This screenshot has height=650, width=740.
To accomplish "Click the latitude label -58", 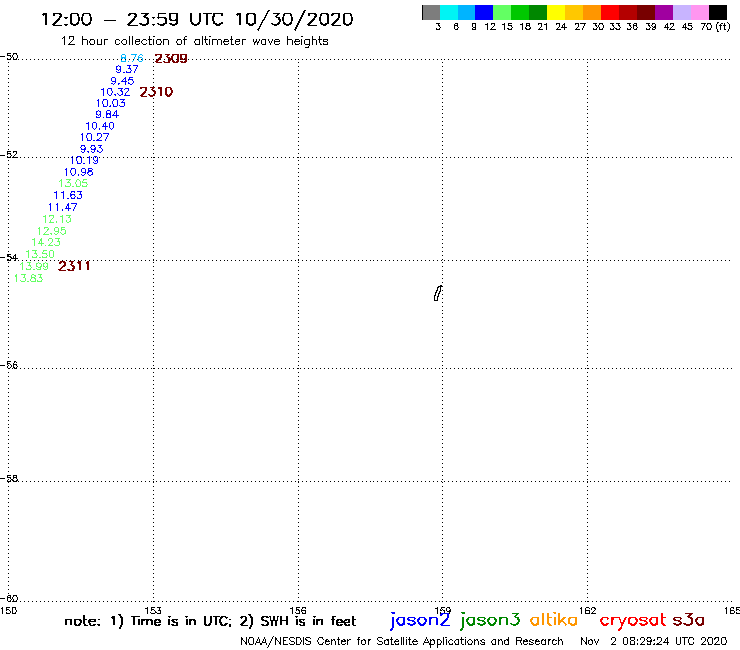I will pos(9,478).
